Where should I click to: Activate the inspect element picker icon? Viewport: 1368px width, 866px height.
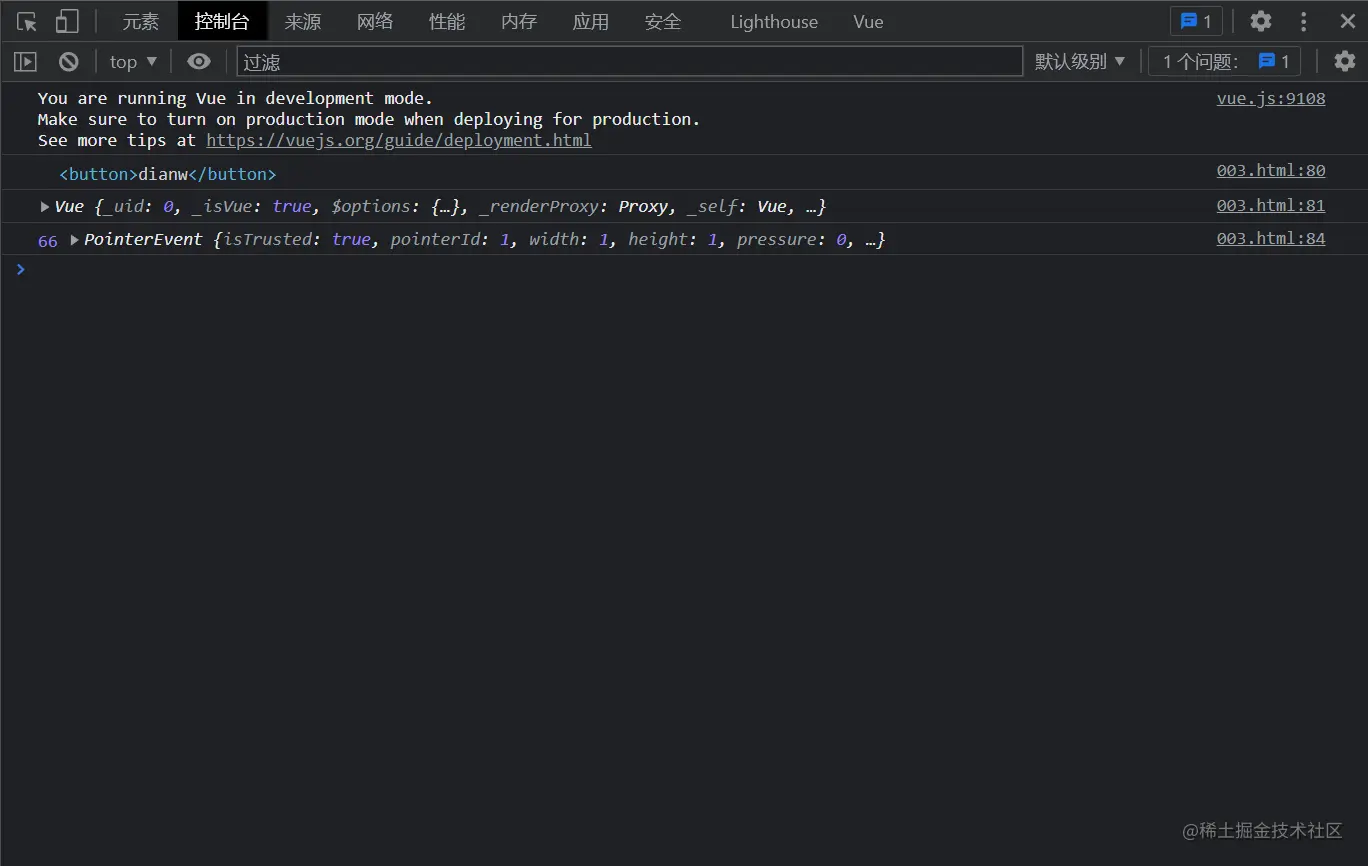(x=27, y=21)
